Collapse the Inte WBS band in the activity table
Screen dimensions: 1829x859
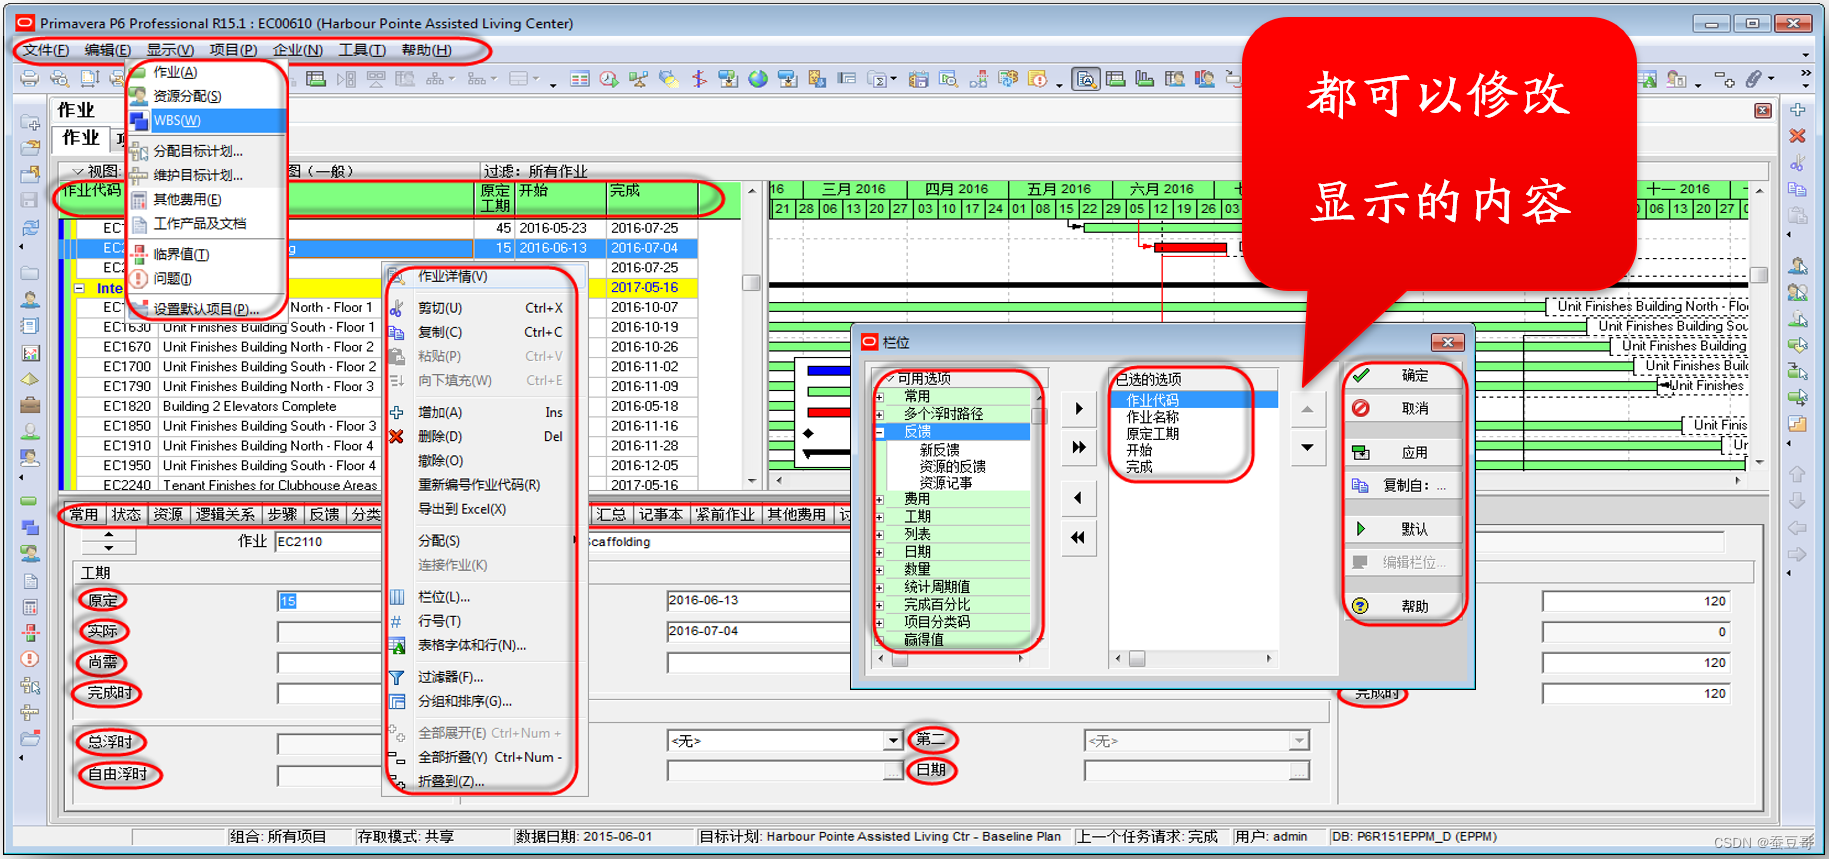[80, 288]
